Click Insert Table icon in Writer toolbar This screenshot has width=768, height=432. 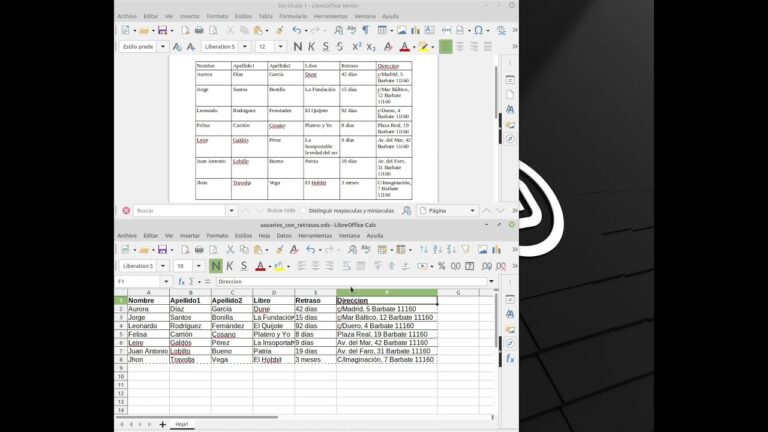pos(382,30)
